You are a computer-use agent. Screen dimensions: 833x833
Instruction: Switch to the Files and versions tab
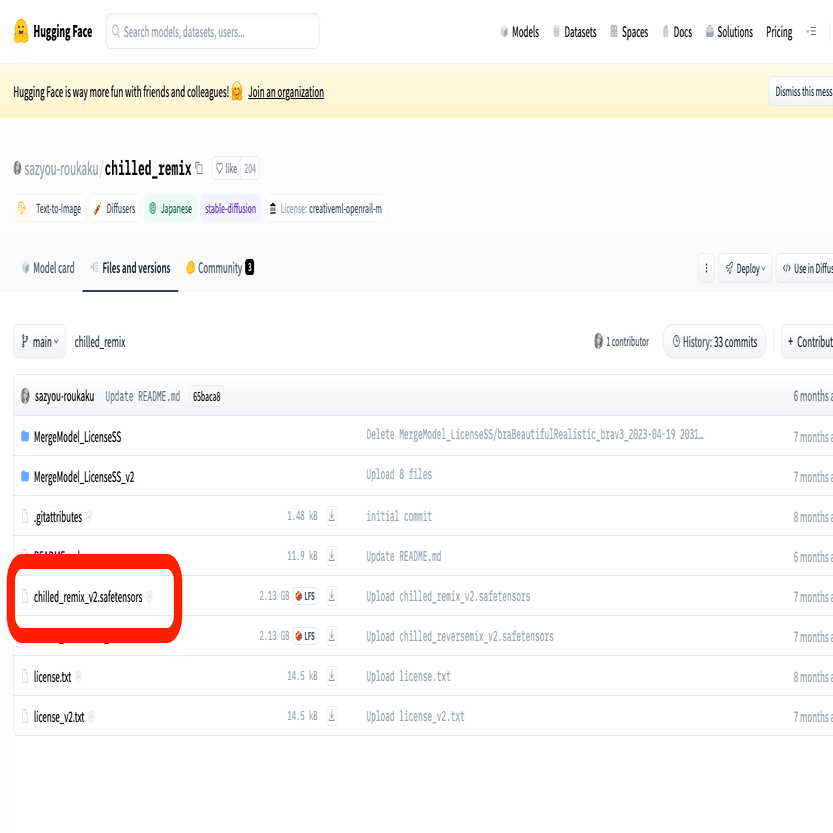click(130, 268)
